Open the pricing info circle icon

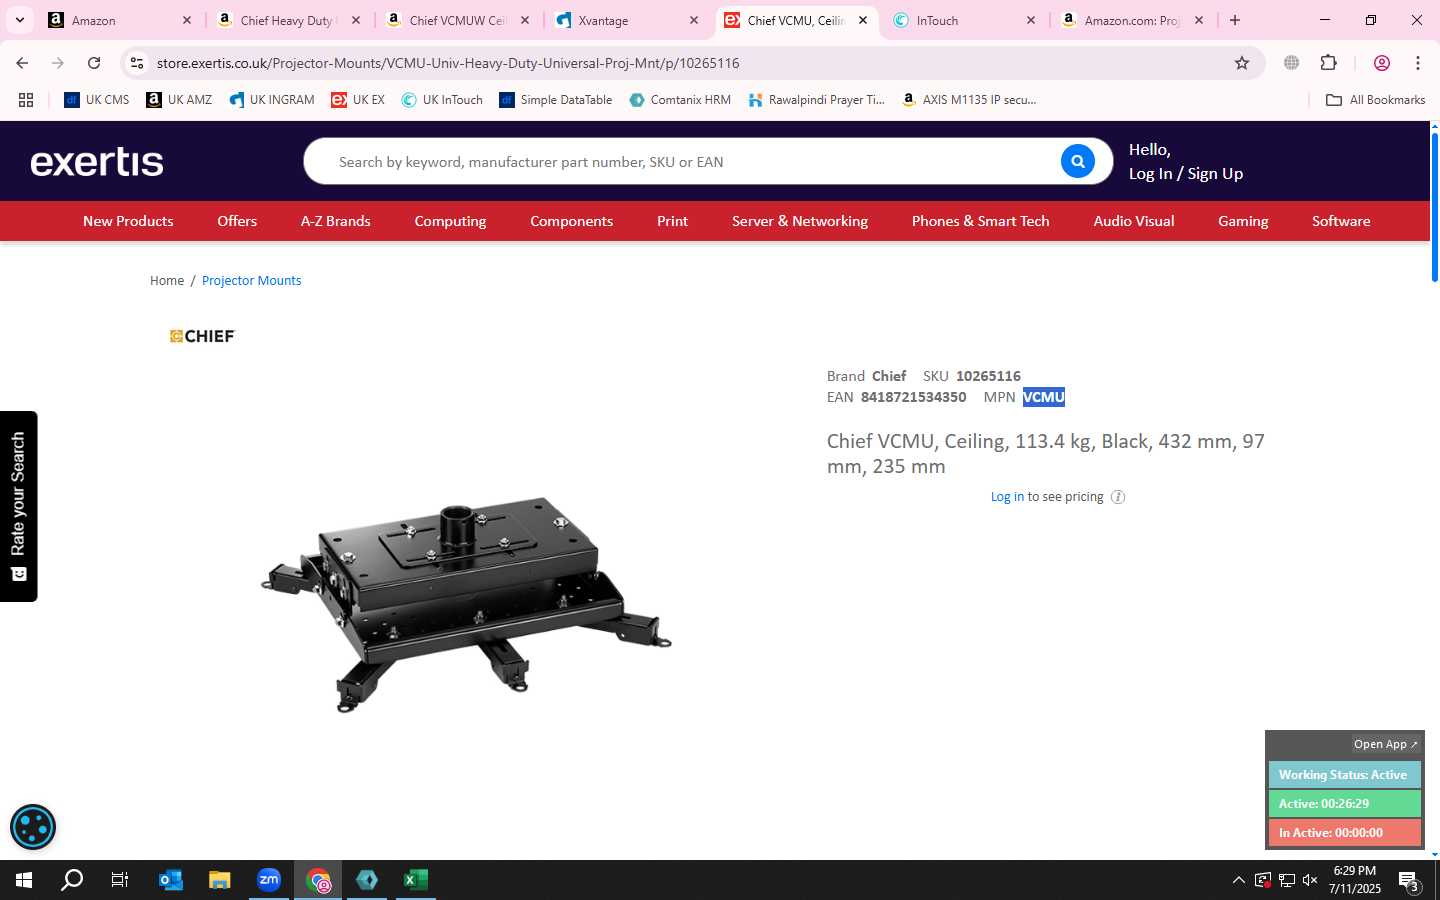(1118, 497)
